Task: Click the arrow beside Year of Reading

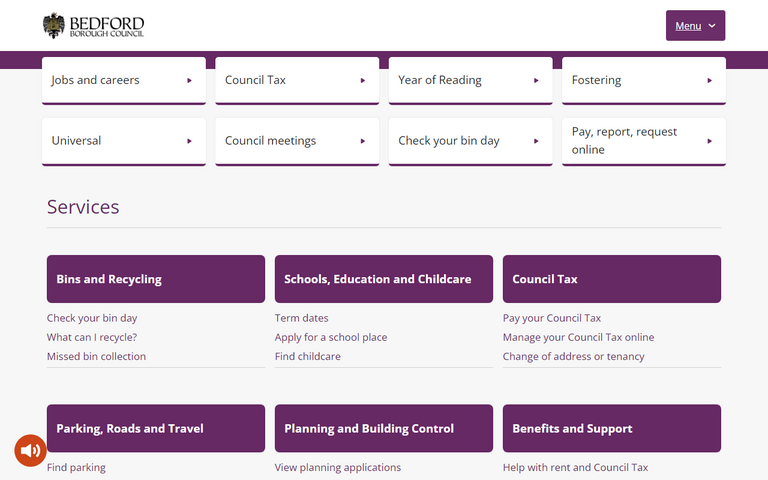Action: [x=536, y=81]
